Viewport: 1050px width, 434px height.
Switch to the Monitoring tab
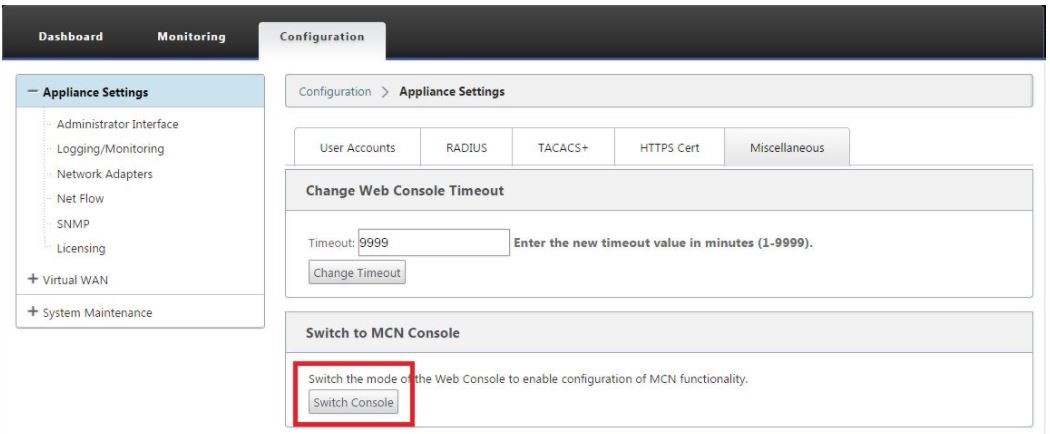point(192,37)
